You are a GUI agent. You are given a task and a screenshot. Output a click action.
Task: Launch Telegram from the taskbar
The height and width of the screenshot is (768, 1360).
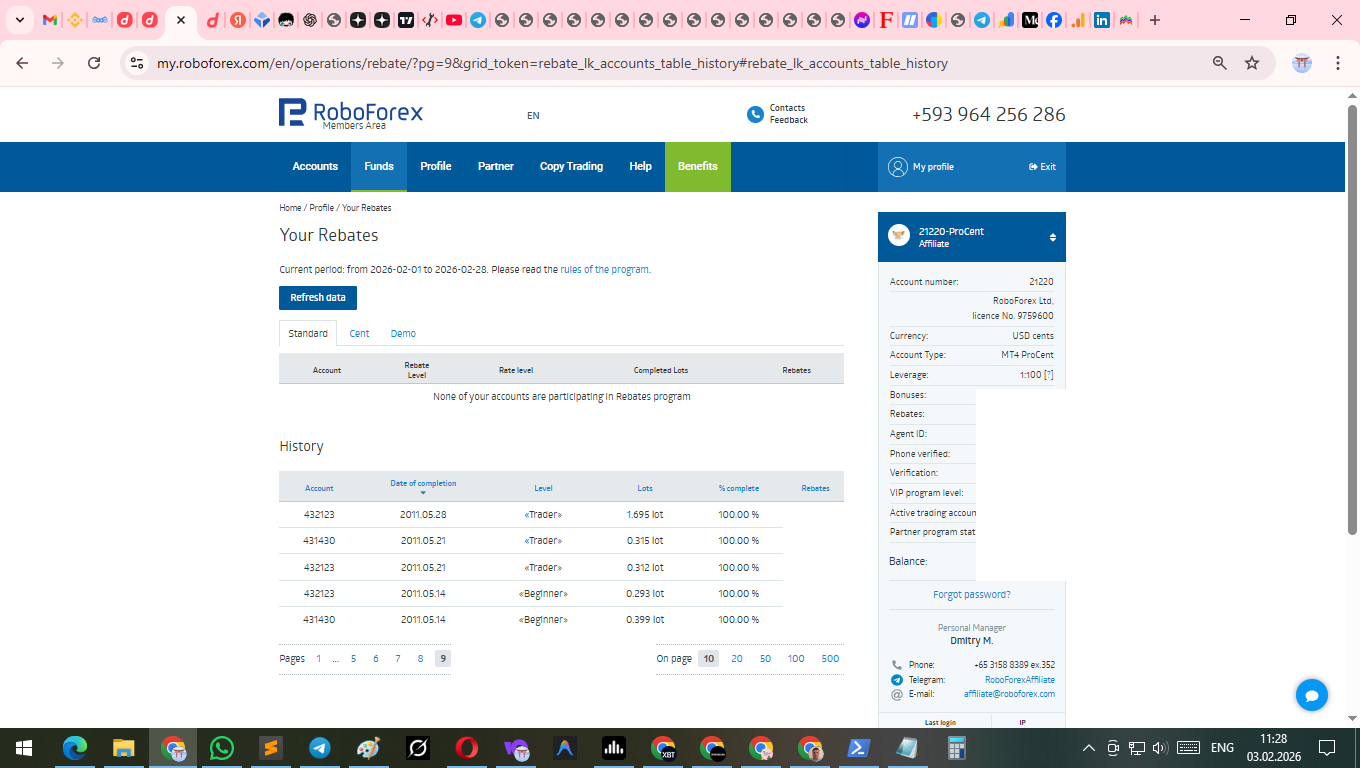coord(319,747)
